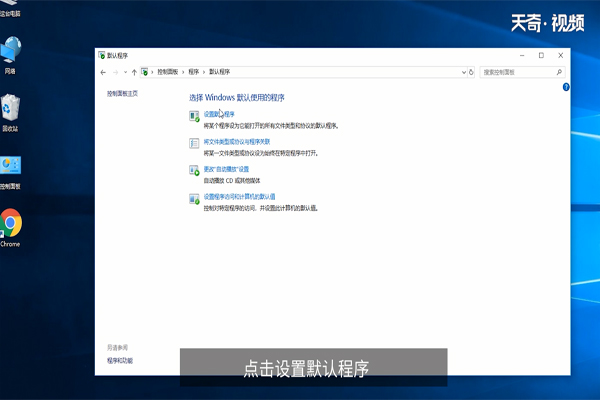Open 设置程序访问和计算机的默认值 link
600x400 pixels.
click(240, 197)
